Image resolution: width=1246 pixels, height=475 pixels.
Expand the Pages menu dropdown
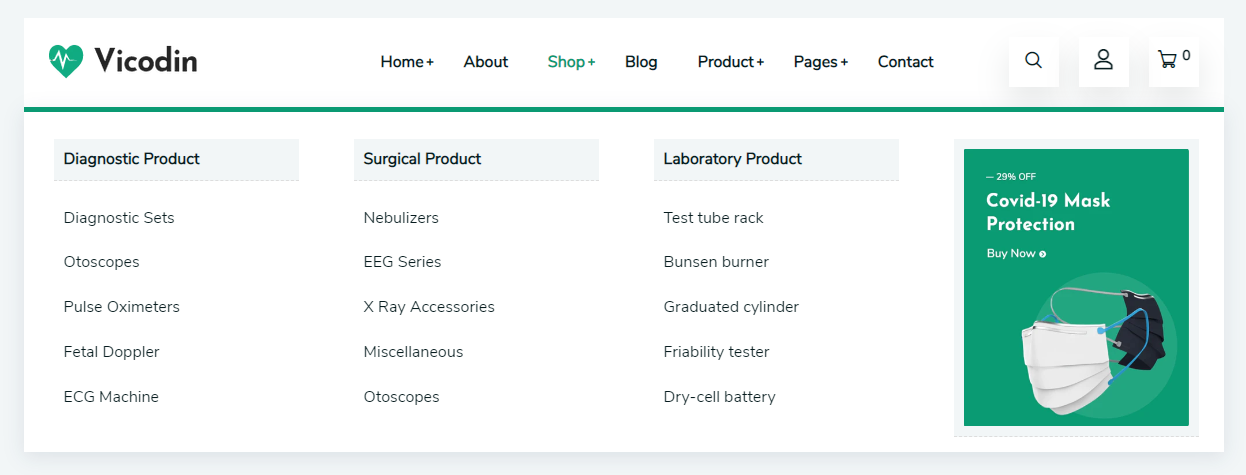[x=821, y=62]
